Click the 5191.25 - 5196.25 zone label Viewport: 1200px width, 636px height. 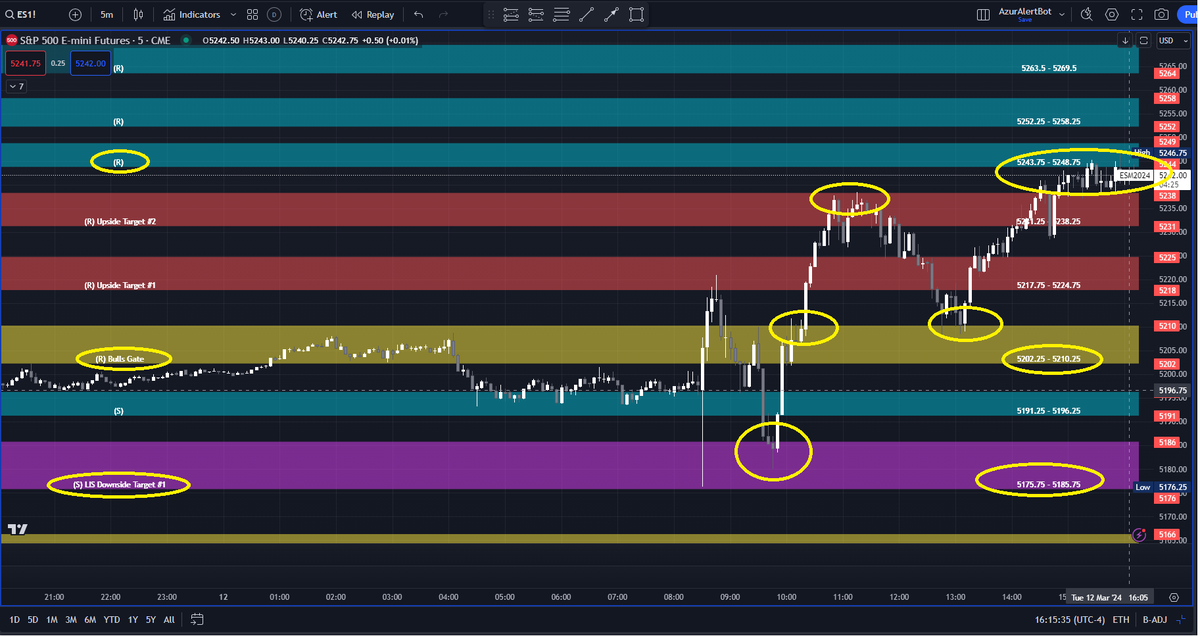click(1049, 410)
